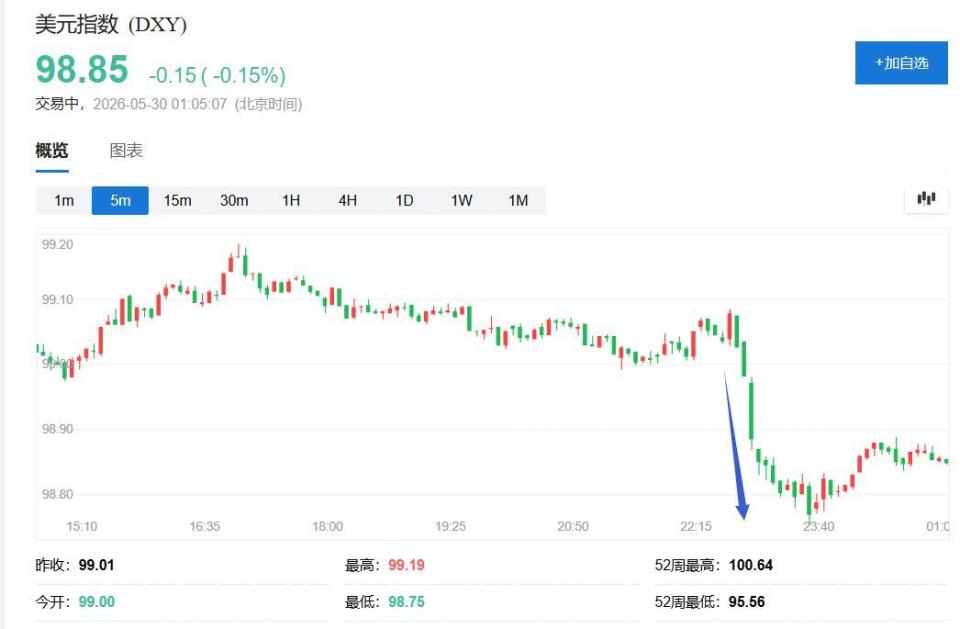Set chart to 1W interval
This screenshot has width=960, height=629.
point(461,200)
